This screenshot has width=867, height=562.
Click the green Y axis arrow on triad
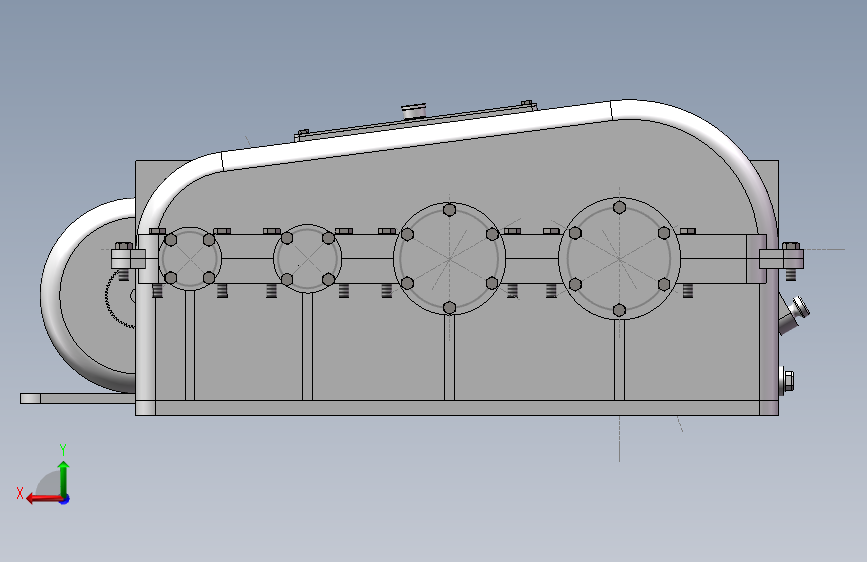[x=64, y=478]
